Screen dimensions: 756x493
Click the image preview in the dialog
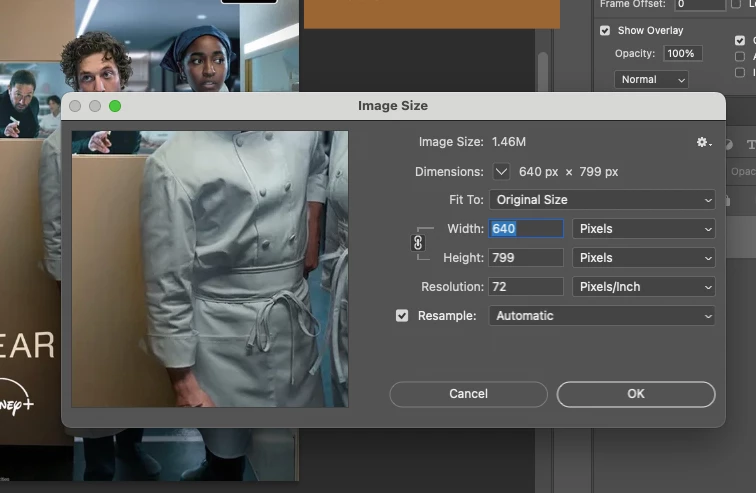click(210, 269)
